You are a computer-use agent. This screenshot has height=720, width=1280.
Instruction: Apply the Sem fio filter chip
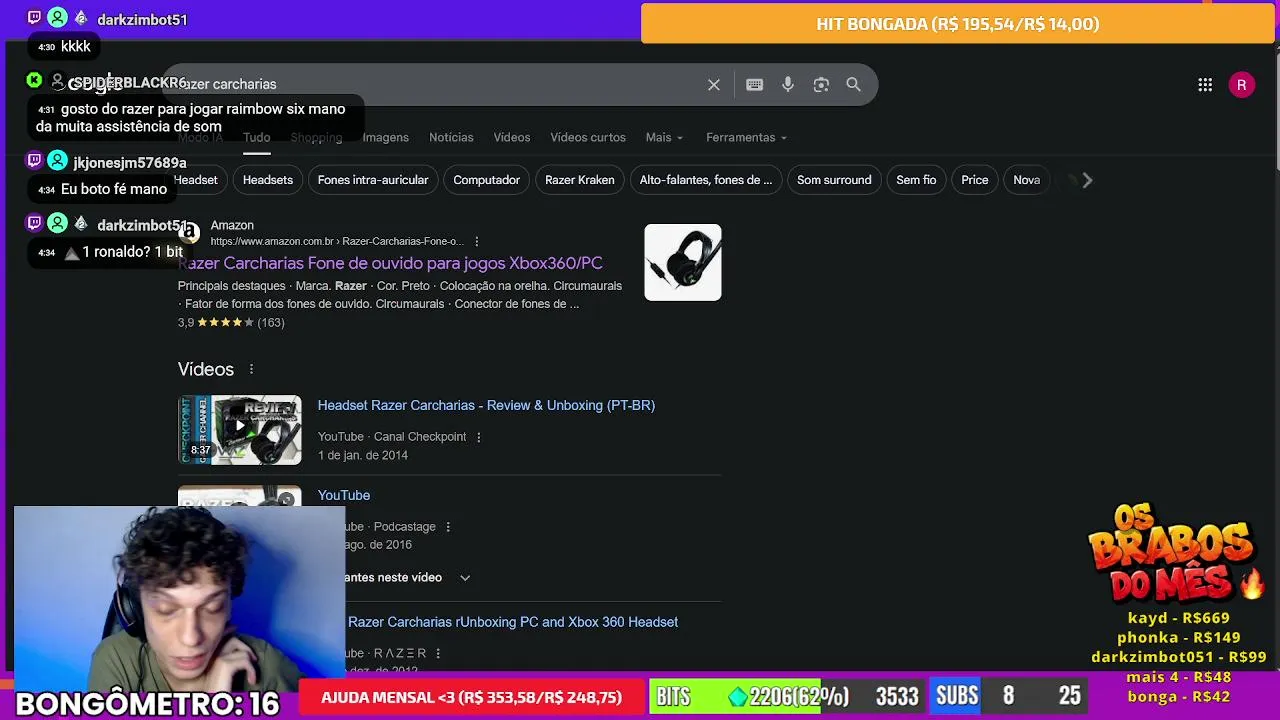[916, 180]
